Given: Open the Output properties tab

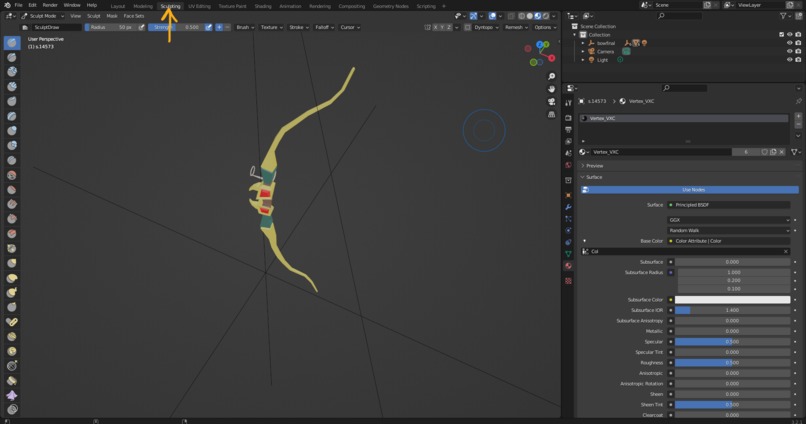Looking at the screenshot, I should click(x=568, y=130).
